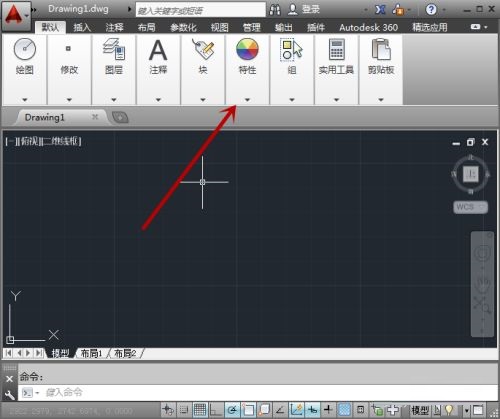Open the 精选应用 ribbon tab
This screenshot has height=419, width=500.
pyautogui.click(x=430, y=27)
